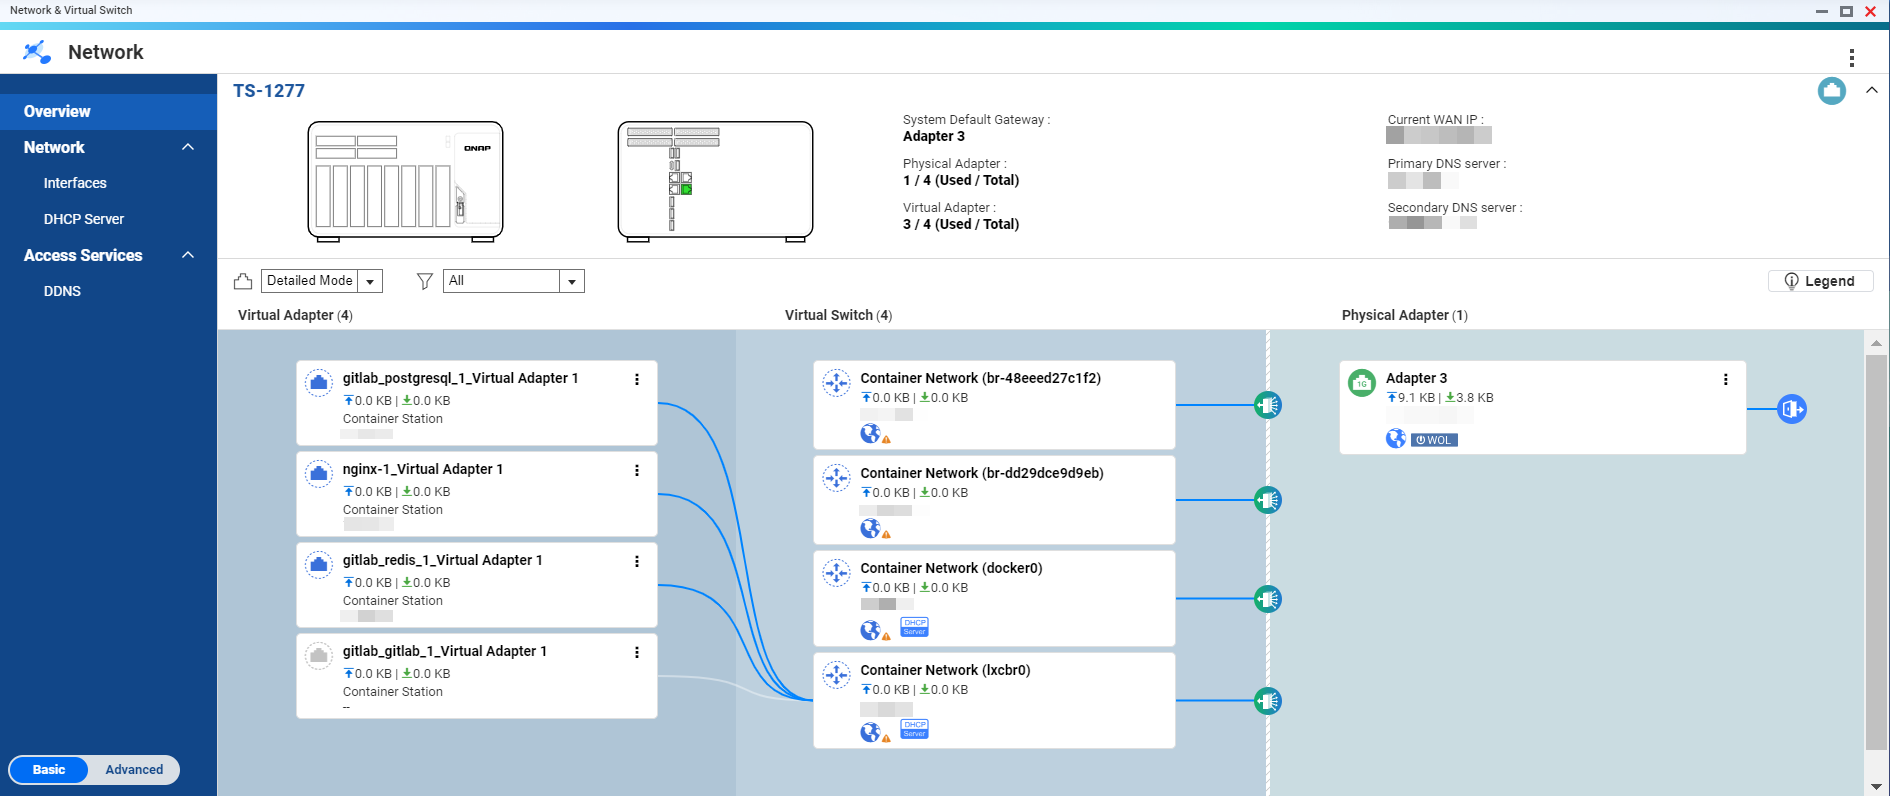The height and width of the screenshot is (796, 1890).
Task: Click the topology vertical scrollbar
Action: point(1876,551)
